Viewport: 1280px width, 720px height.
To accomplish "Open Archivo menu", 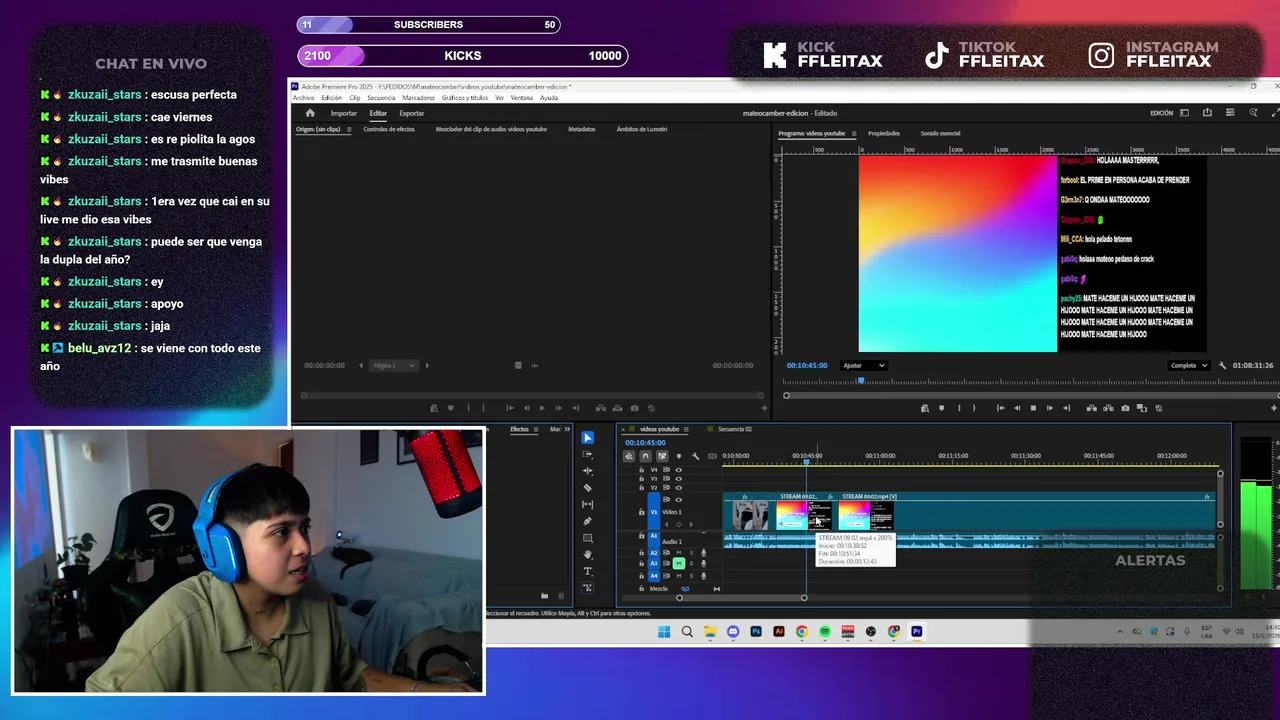I will point(303,98).
